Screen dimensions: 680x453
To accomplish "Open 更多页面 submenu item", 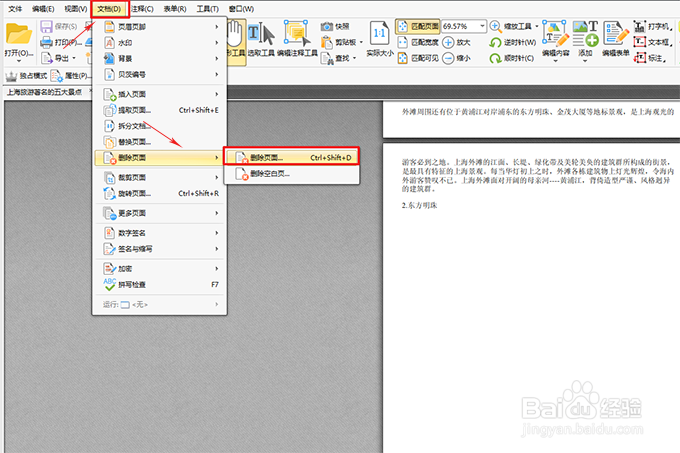I will [160, 213].
